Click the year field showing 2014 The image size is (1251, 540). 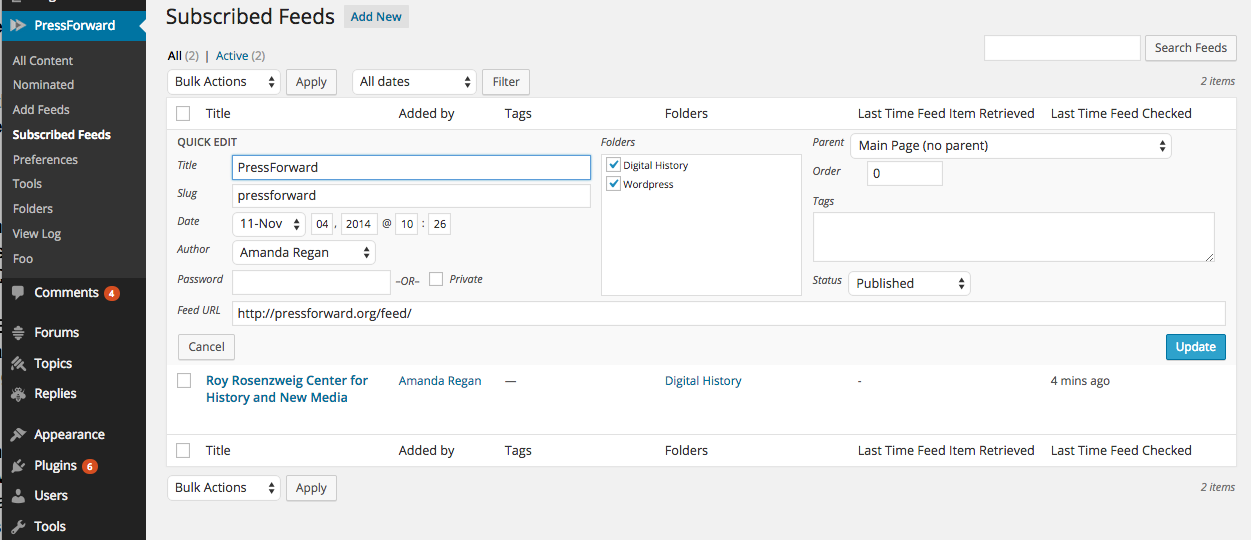[x=359, y=224]
